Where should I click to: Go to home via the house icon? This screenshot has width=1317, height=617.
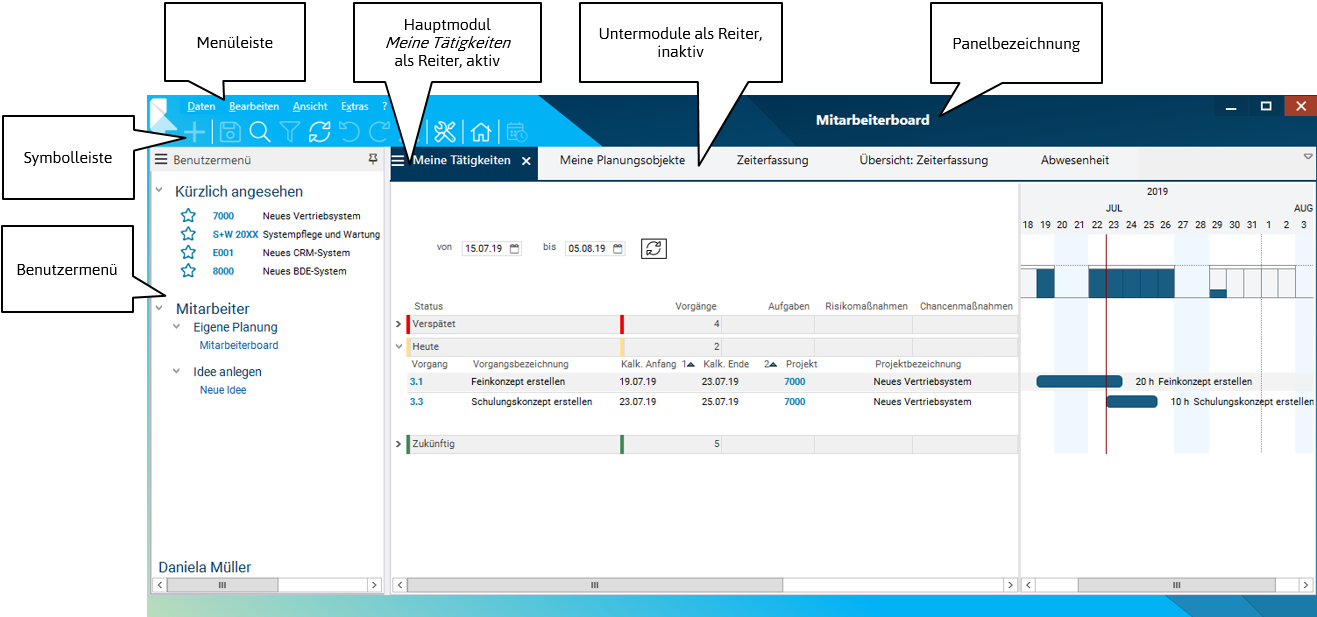point(481,131)
